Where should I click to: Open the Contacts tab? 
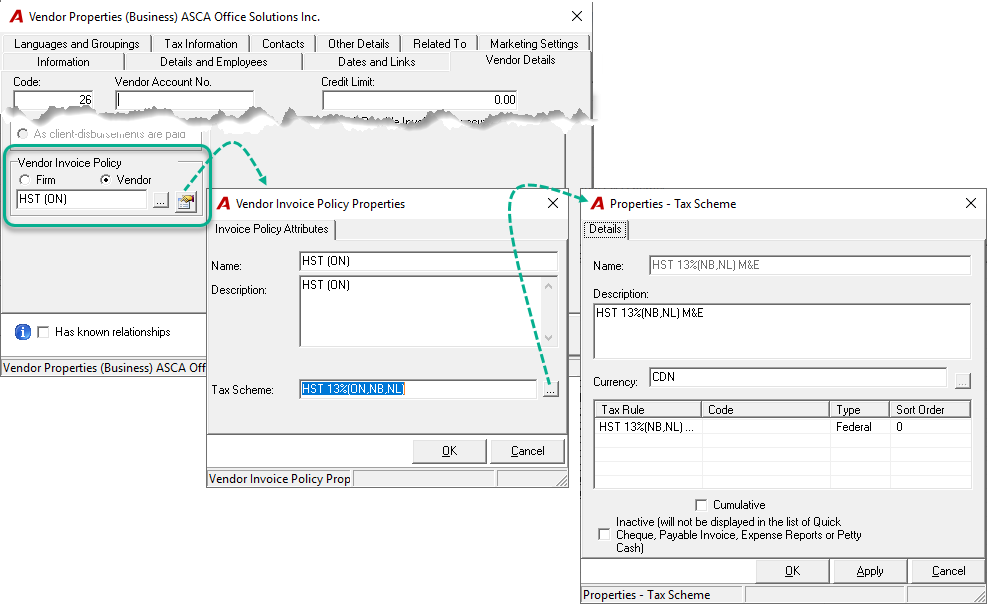click(x=283, y=43)
